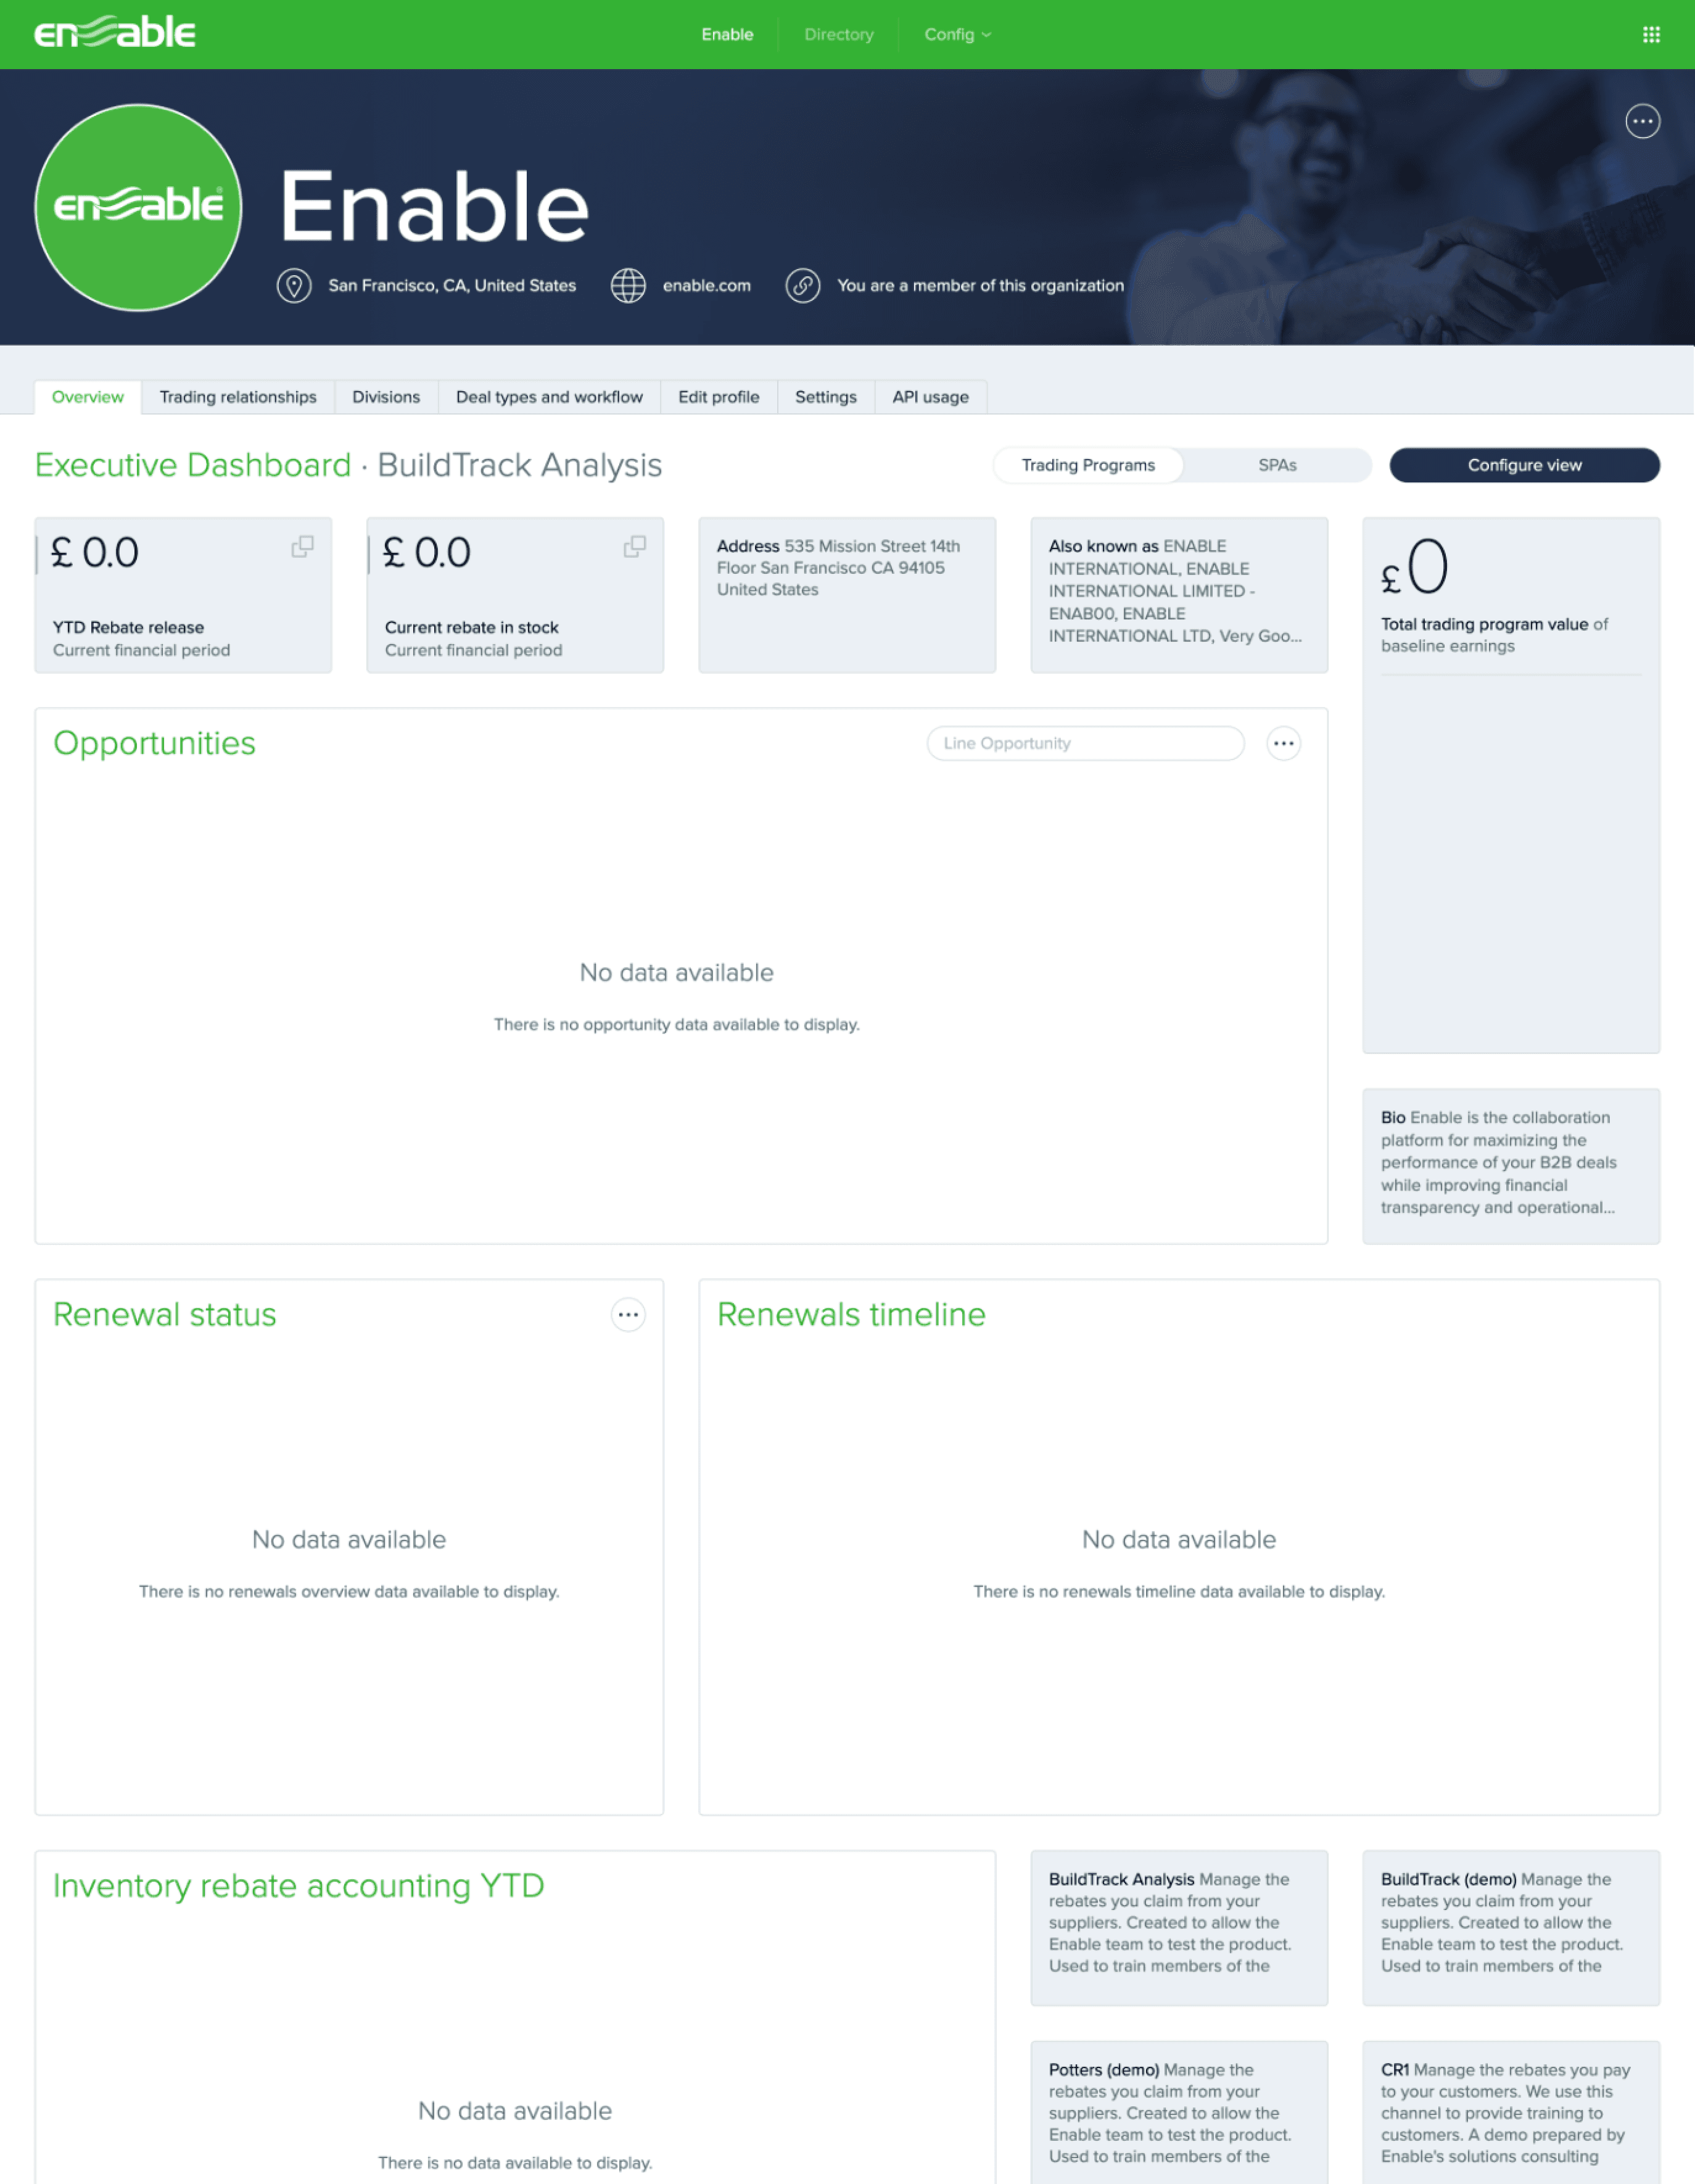The width and height of the screenshot is (1695, 2184).
Task: Click San Francisco, CA, United States text
Action: [x=452, y=286]
